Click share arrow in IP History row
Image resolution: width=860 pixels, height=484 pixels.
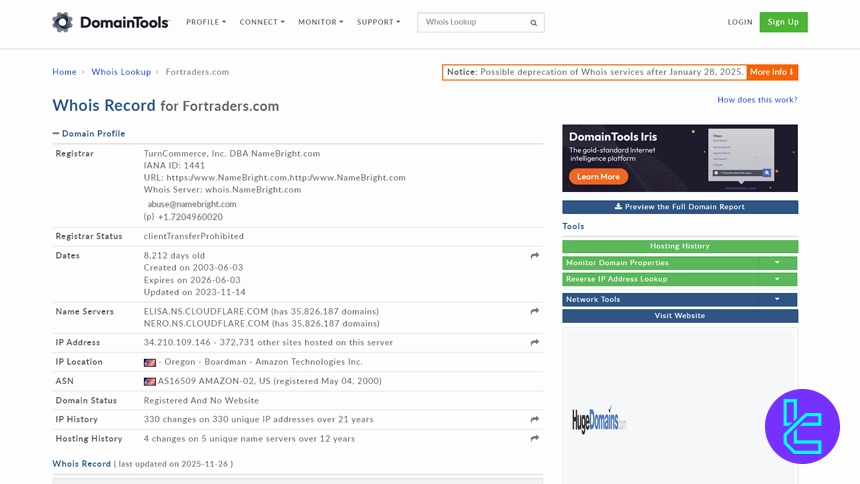[535, 419]
